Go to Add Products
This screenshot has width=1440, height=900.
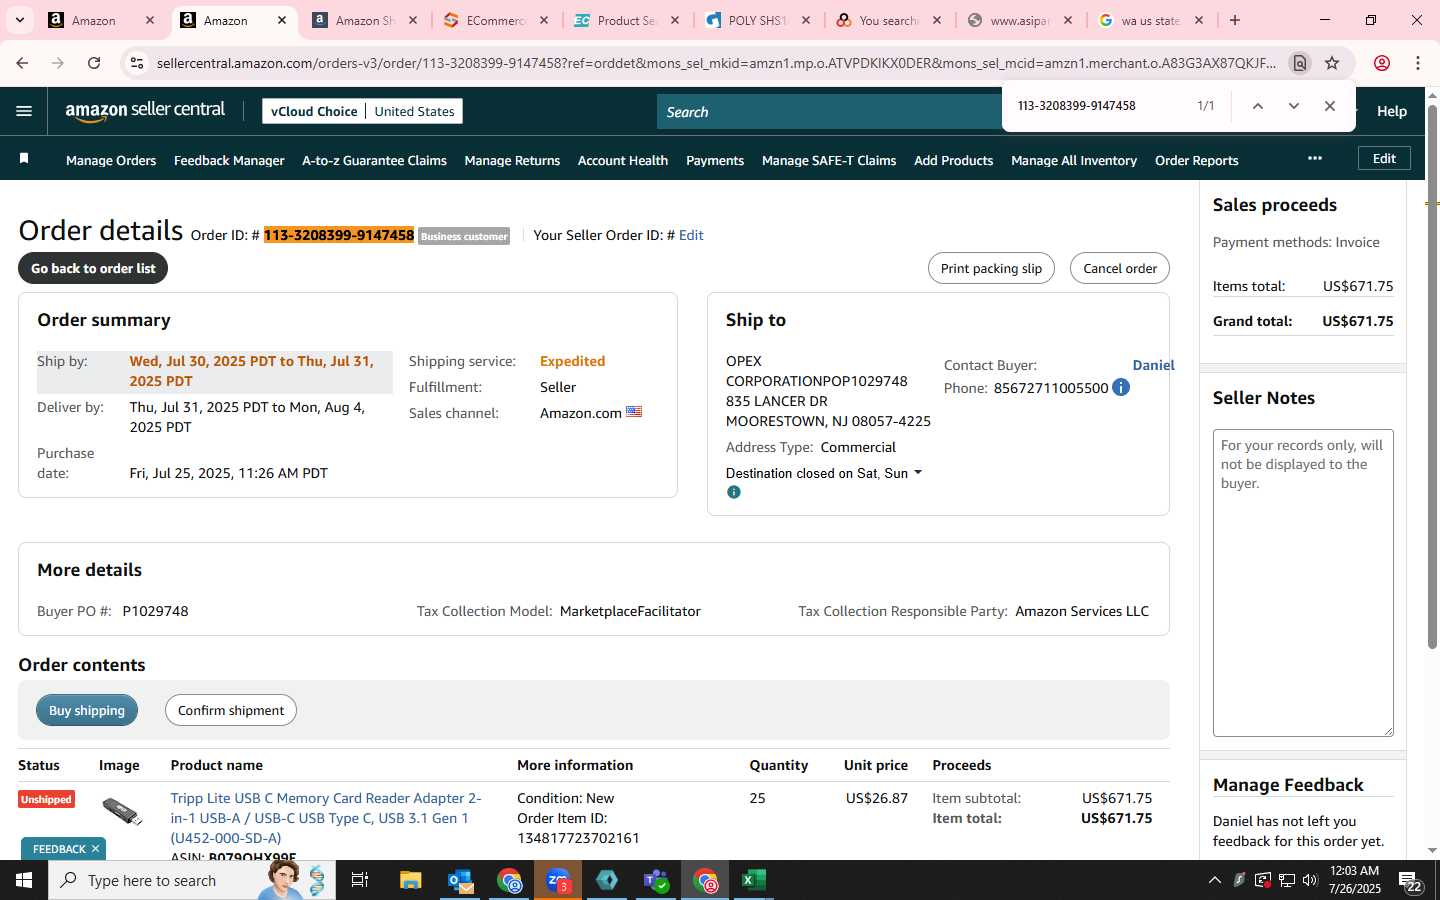(953, 160)
